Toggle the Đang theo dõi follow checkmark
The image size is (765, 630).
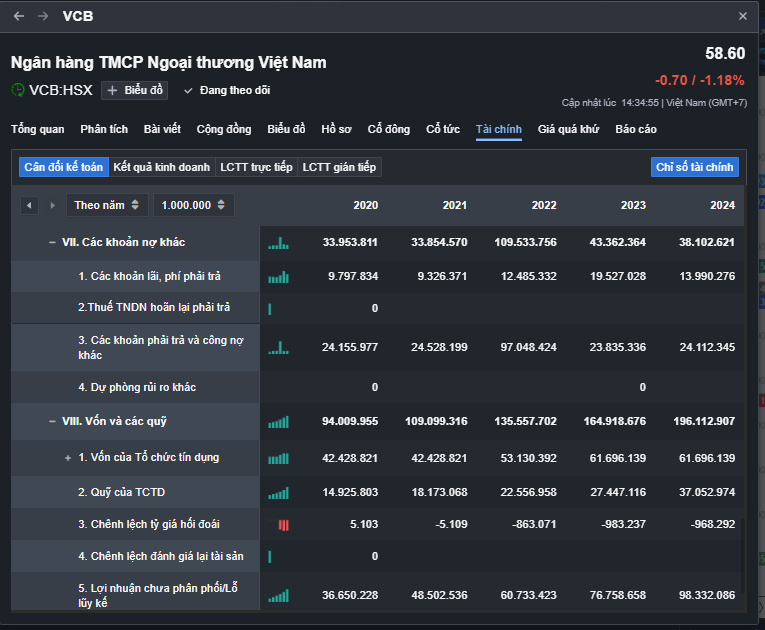(188, 90)
